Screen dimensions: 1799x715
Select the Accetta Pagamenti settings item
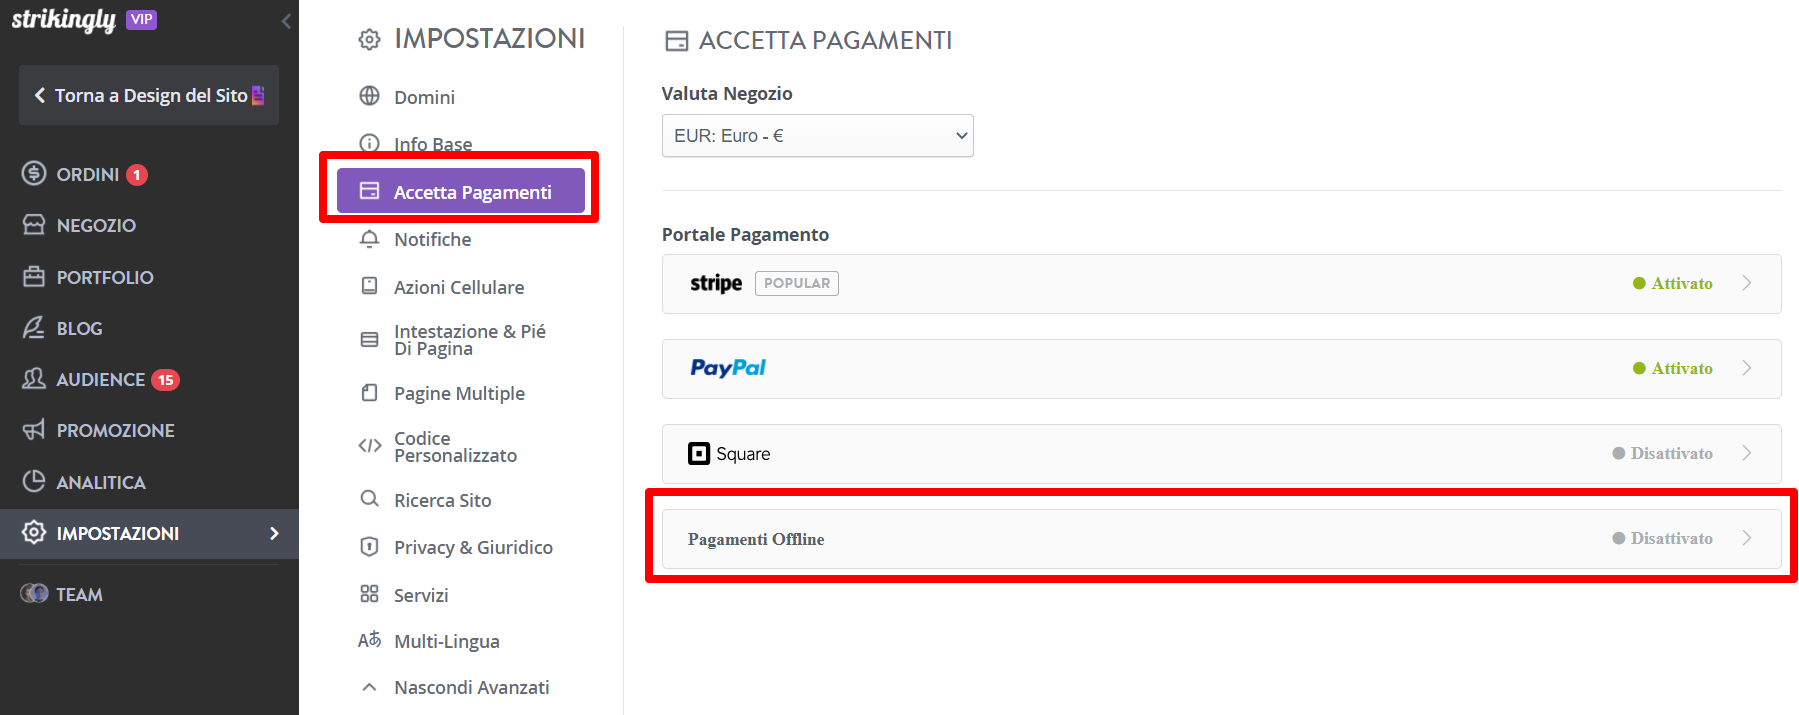coord(461,191)
